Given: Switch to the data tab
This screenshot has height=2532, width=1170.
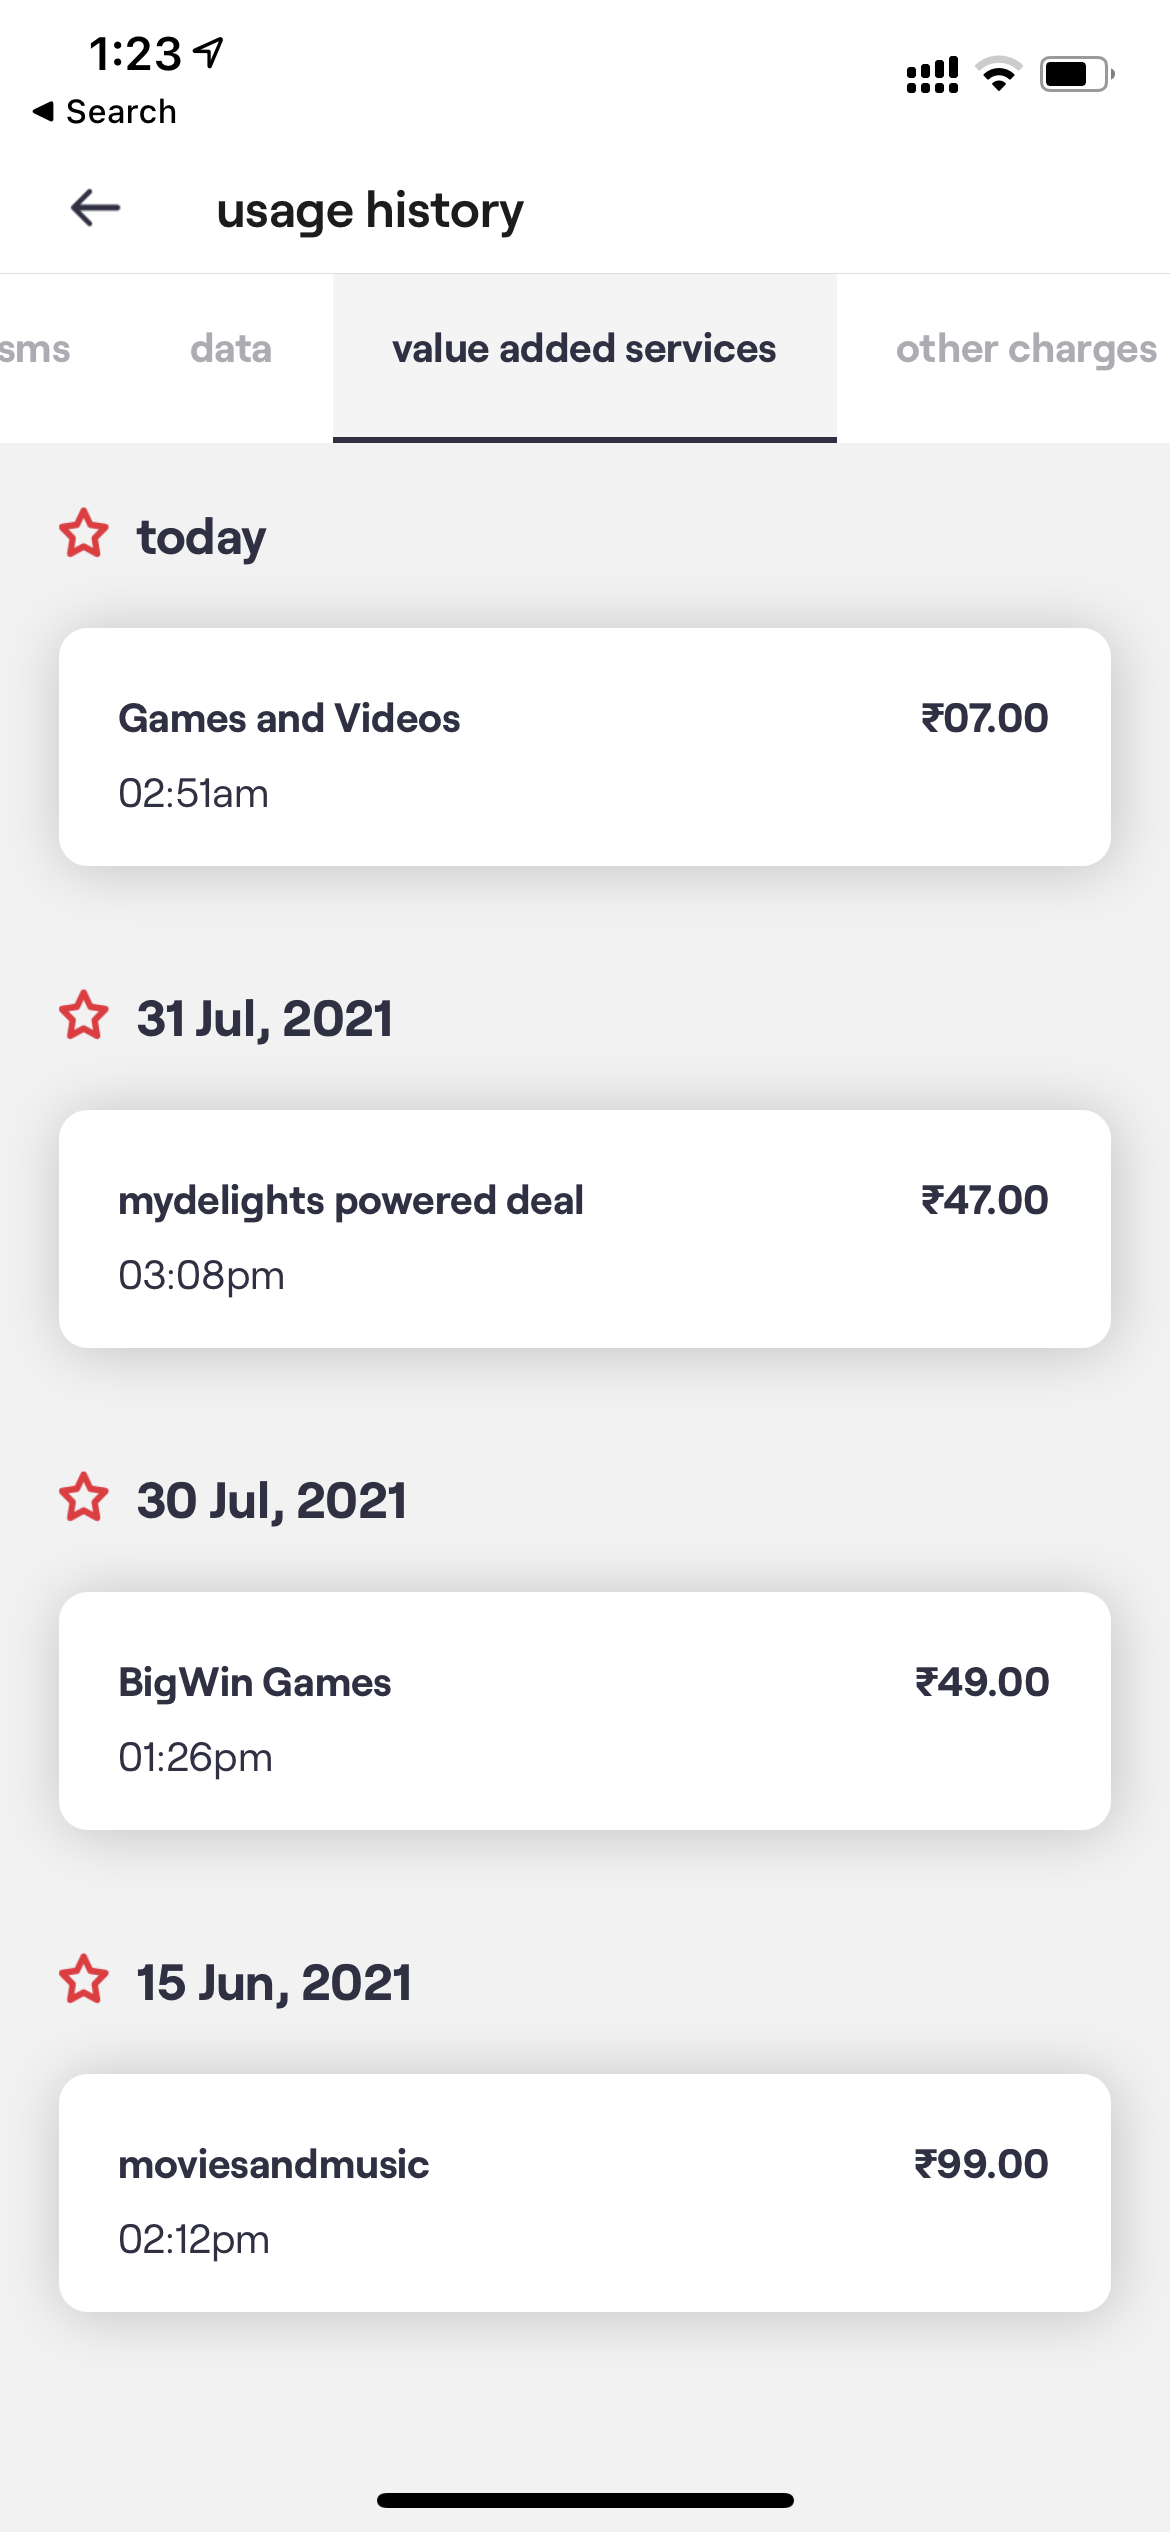Looking at the screenshot, I should pyautogui.click(x=231, y=350).
